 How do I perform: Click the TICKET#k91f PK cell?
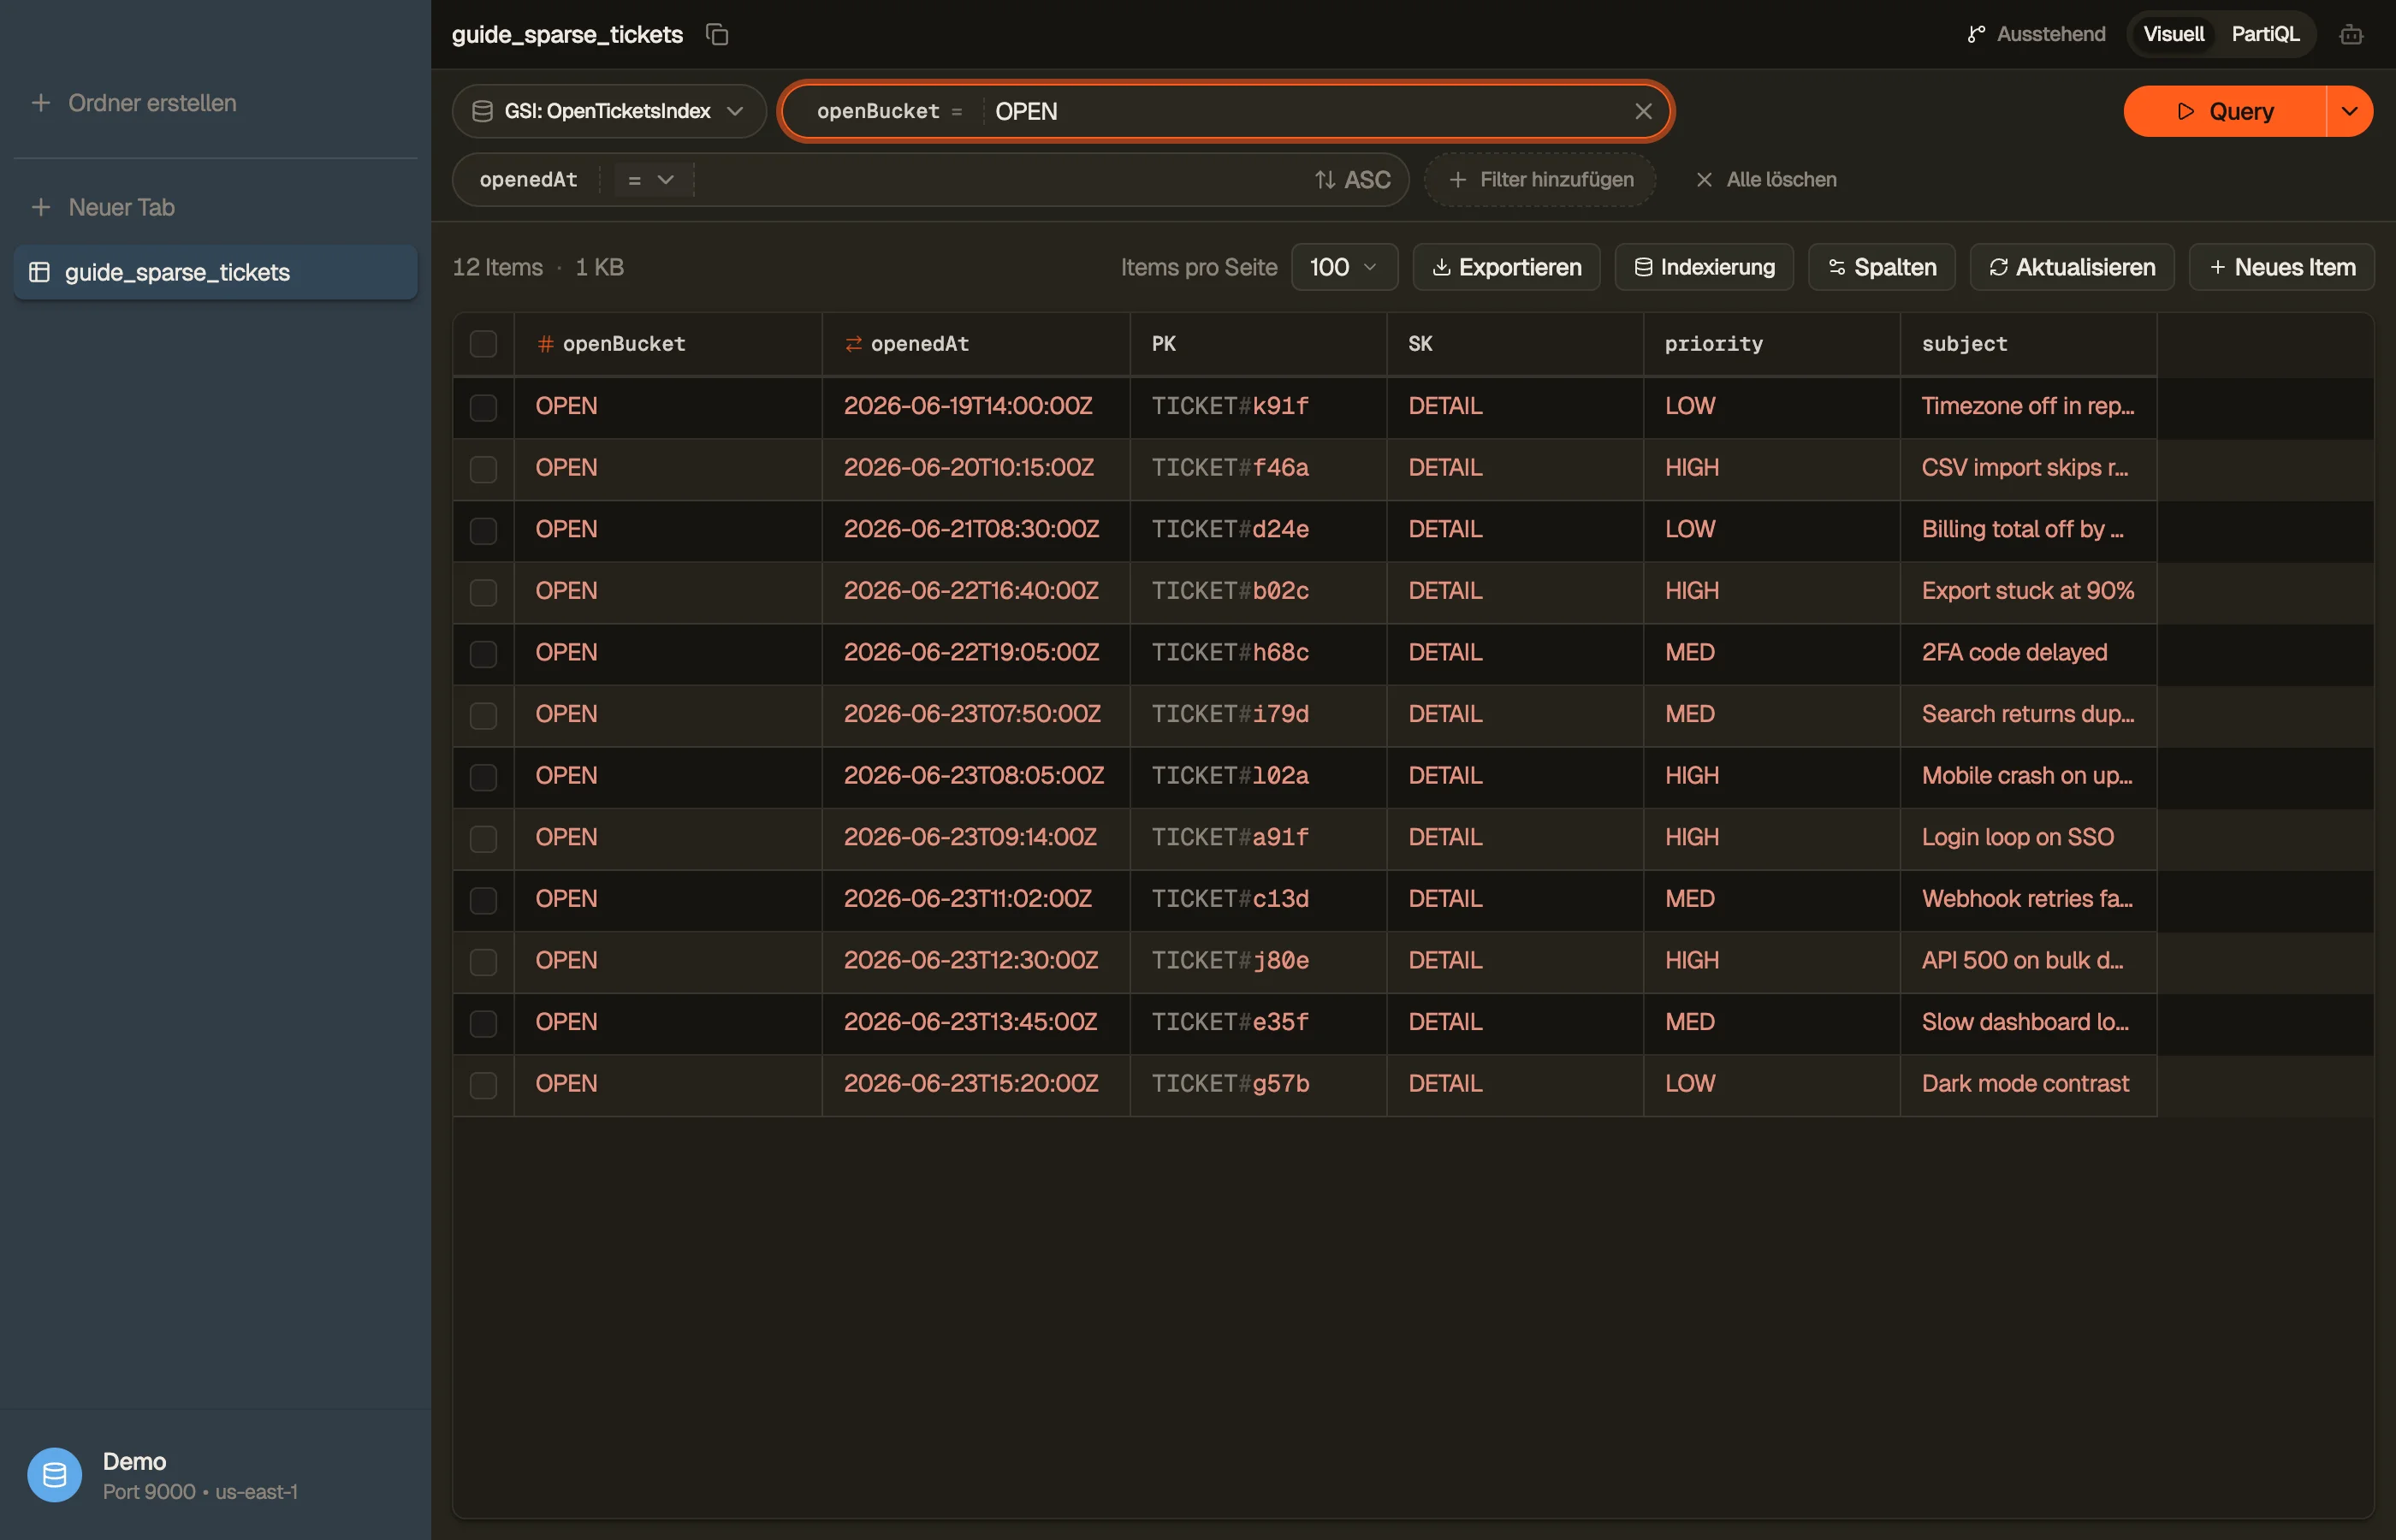pyautogui.click(x=1258, y=406)
